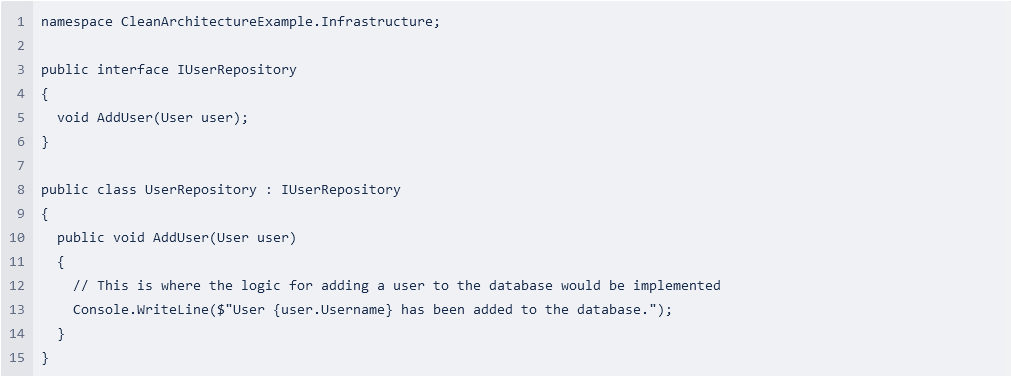This screenshot has height=376, width=1011.
Task: Click the closing brace on line 6
Action: (44, 142)
